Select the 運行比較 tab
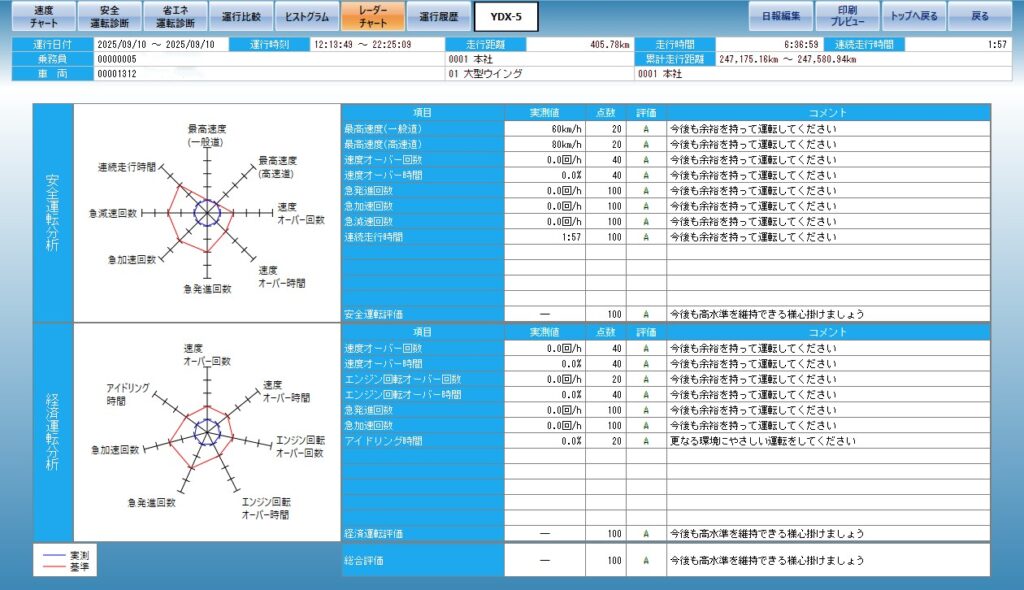Screen dimensions: 1024x590 (x=240, y=16)
